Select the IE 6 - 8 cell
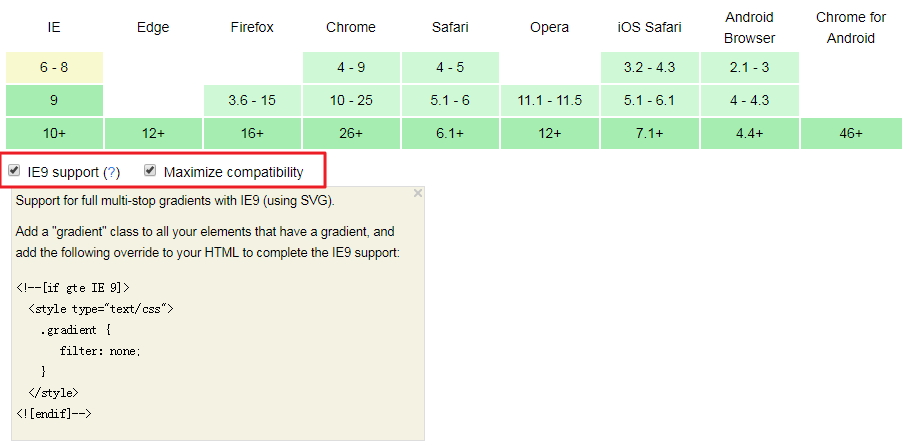This screenshot has width=909, height=447. 54,67
